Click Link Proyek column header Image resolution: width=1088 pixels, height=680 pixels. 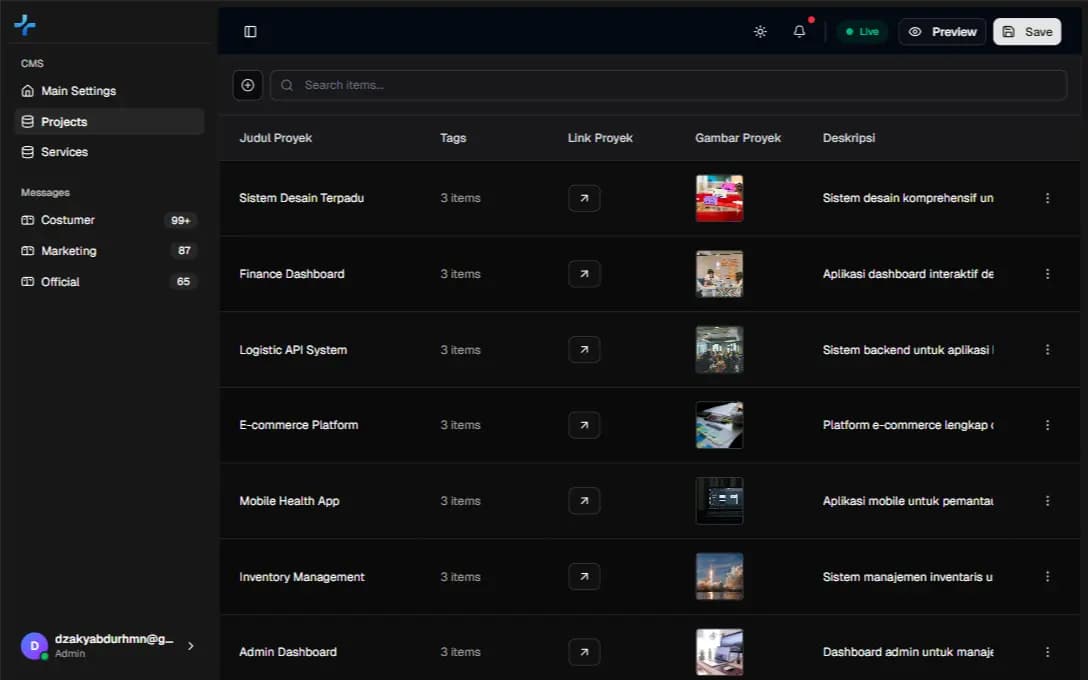click(600, 138)
